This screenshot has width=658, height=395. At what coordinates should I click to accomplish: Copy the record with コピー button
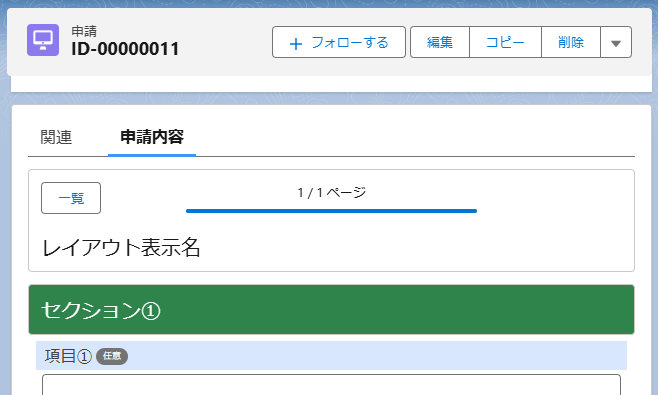(505, 42)
